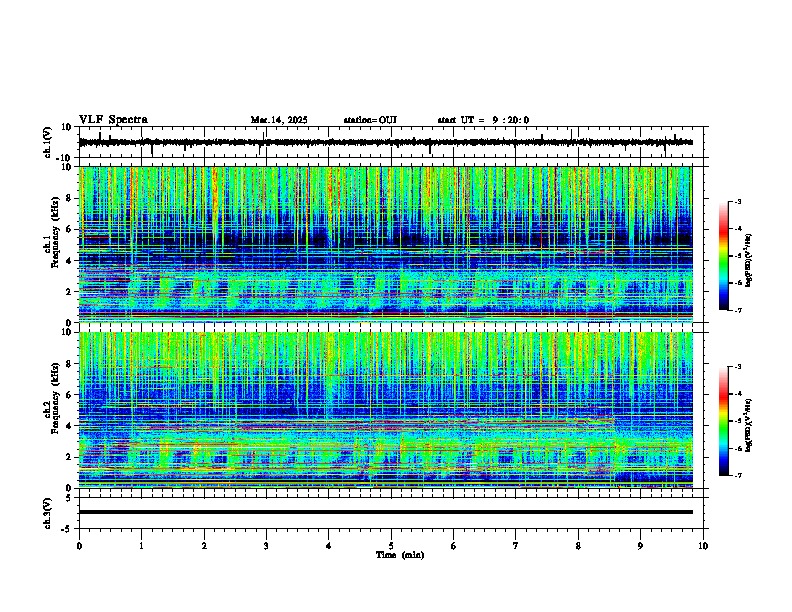792x612 pixels.
Task: Click the 'Time (min)' x-axis label
Action: (400, 555)
